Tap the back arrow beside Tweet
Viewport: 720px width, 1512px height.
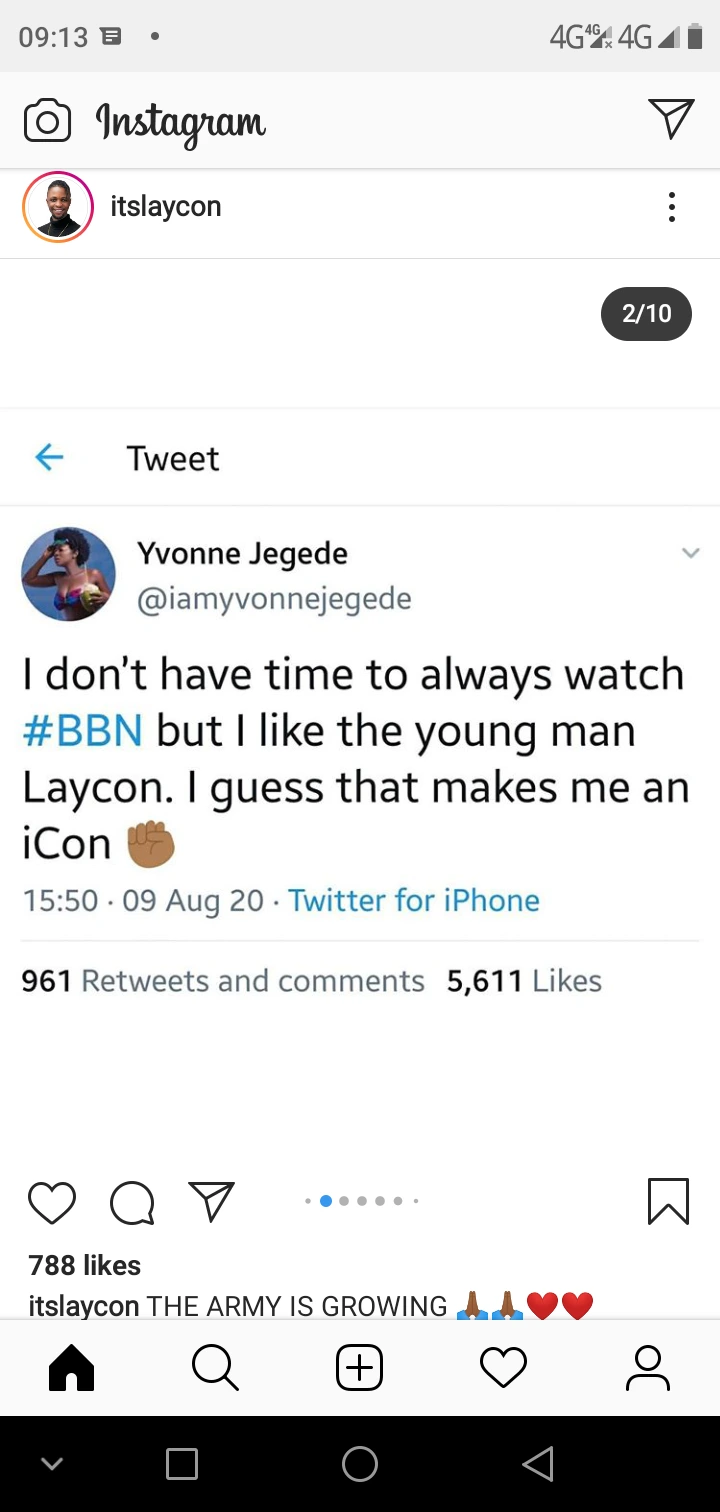tap(49, 458)
